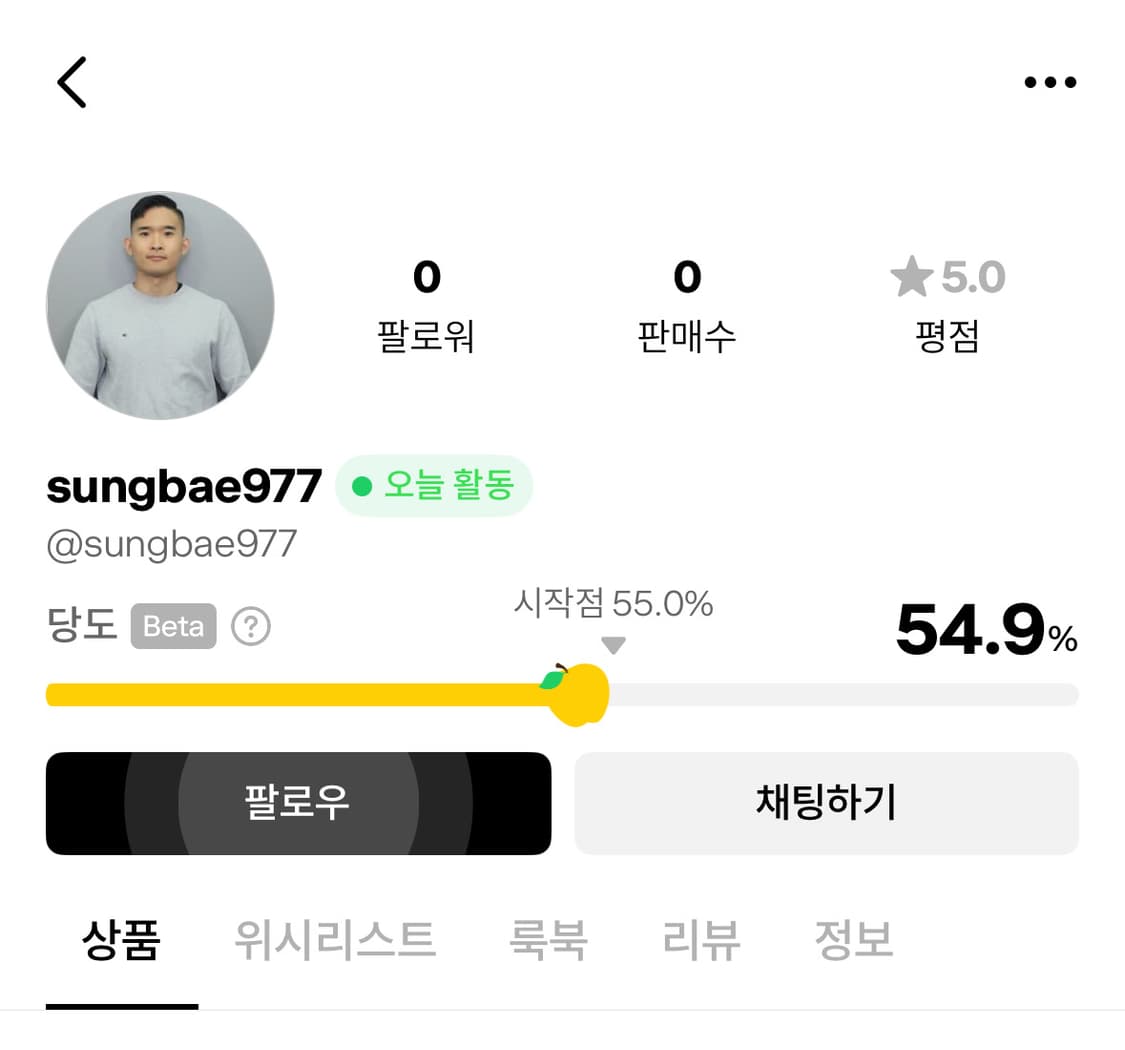Tap the question mark help icon beside 당도
This screenshot has width=1125, height=1050.
251,626
